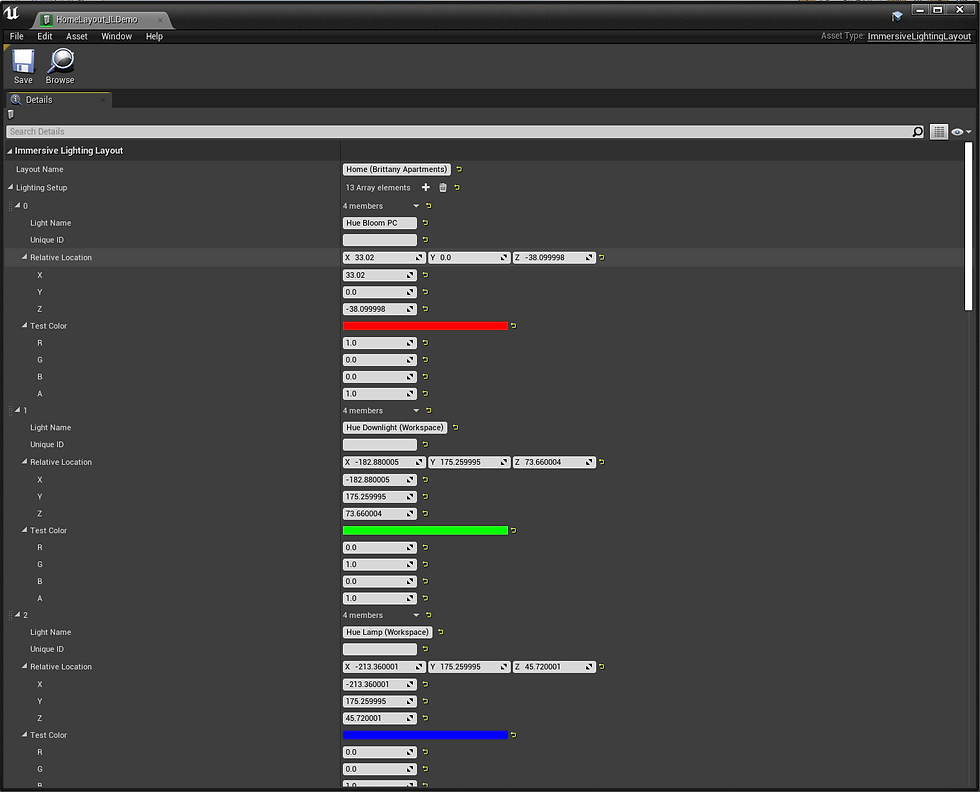Collapse the Immersive Lighting Layout root section
This screenshot has height=792, width=980.
click(x=8, y=150)
